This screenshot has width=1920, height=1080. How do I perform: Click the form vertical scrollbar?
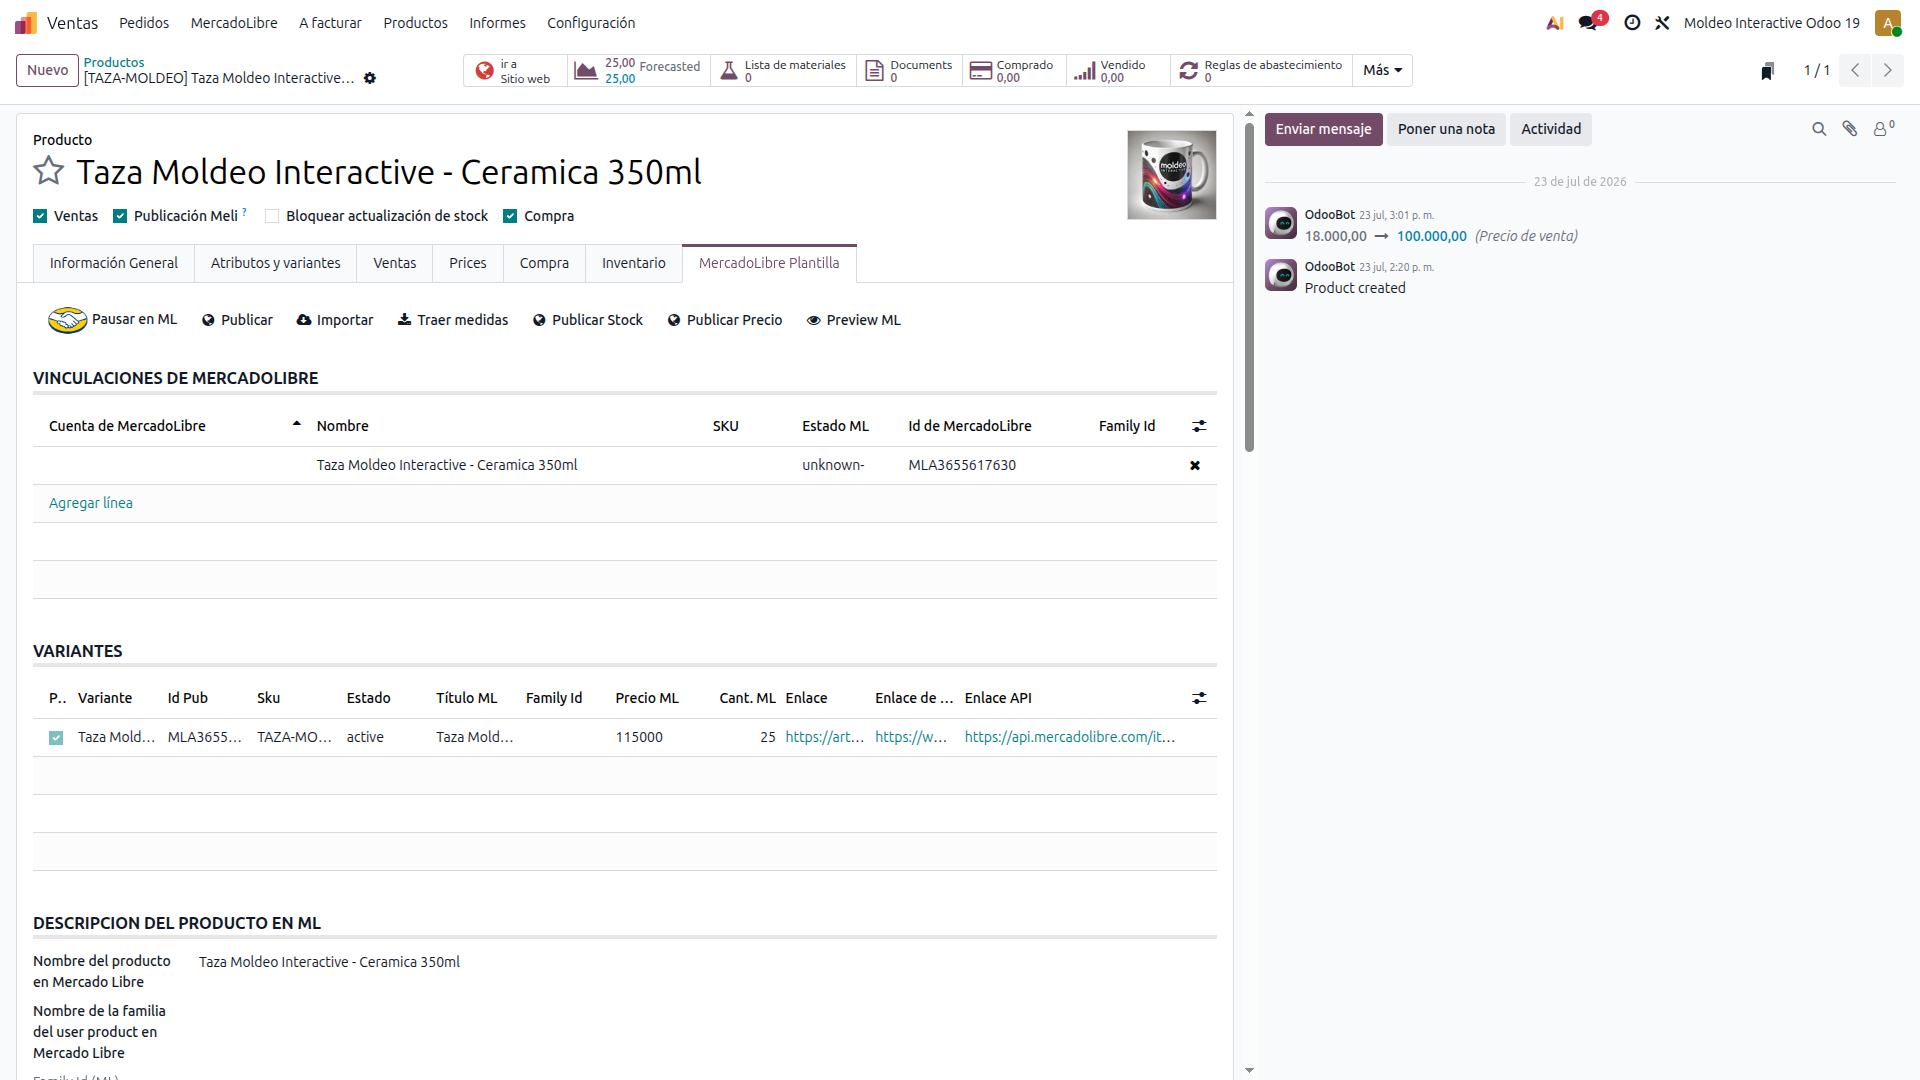1249,287
